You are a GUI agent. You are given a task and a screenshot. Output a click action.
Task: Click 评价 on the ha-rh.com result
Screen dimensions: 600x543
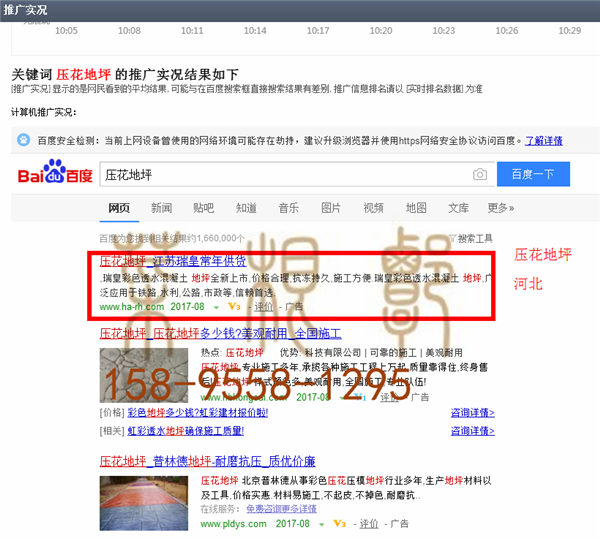(264, 307)
